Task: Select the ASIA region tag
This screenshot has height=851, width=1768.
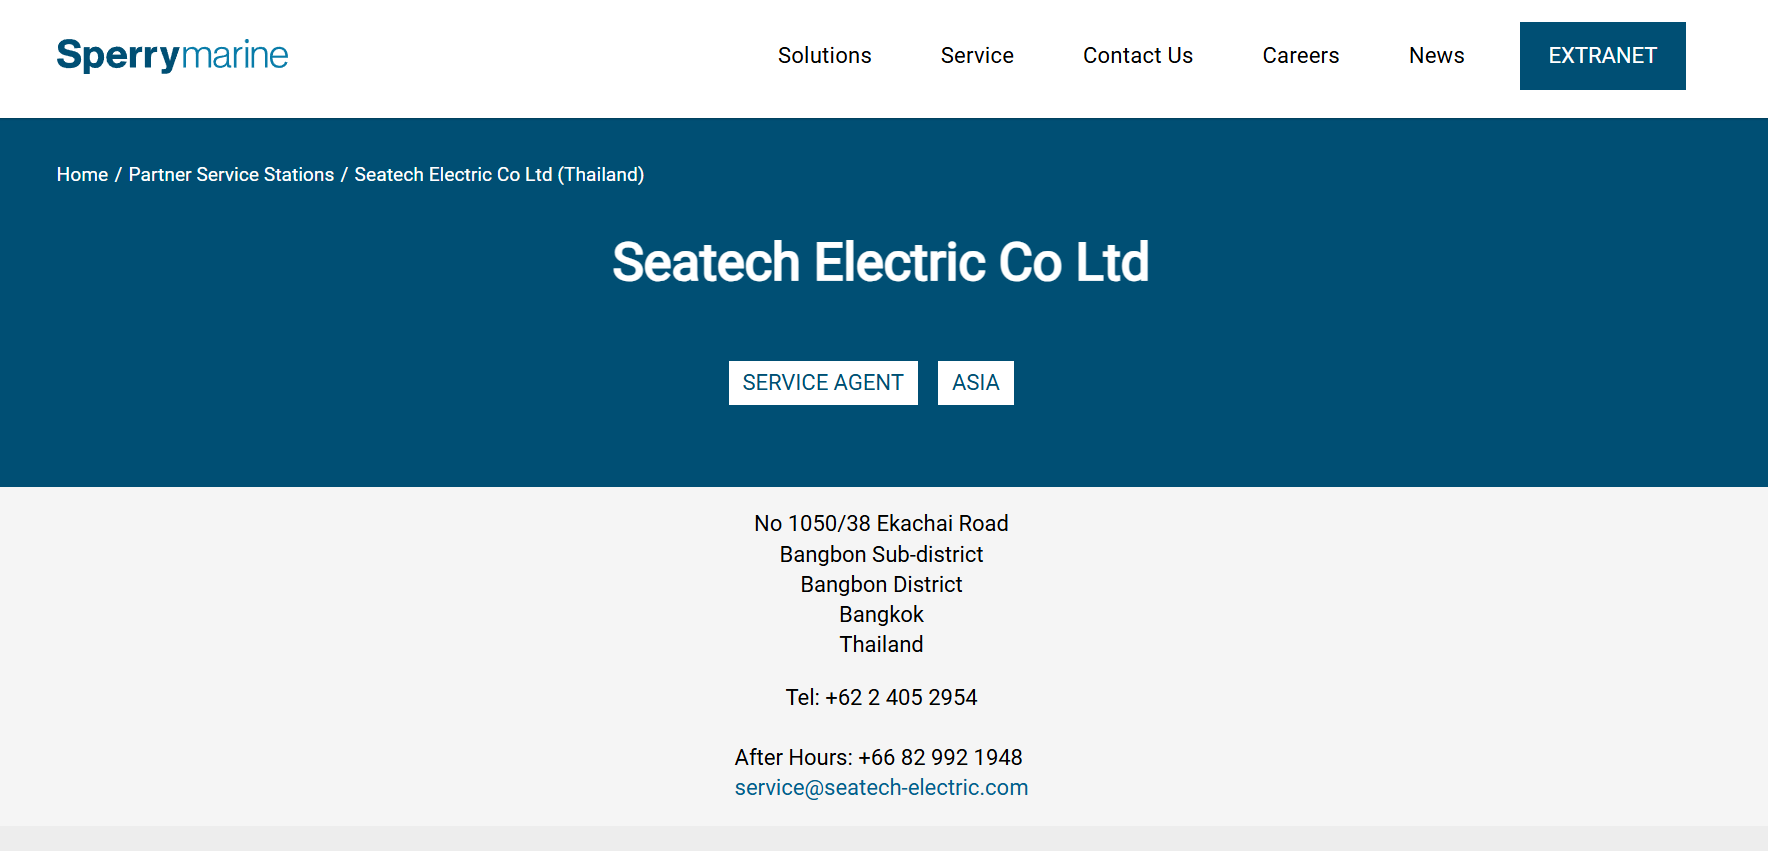Action: [975, 383]
